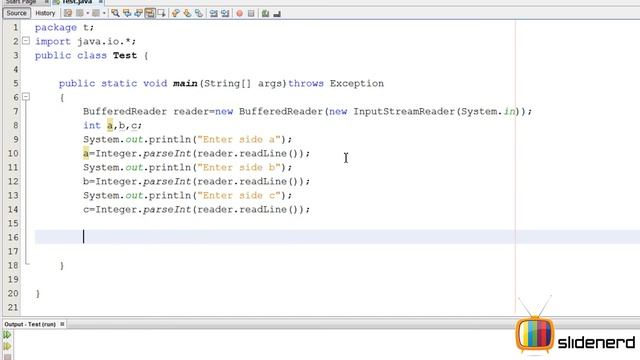The width and height of the screenshot is (640, 360).
Task: Click the 'main' method name
Action: coord(185,84)
